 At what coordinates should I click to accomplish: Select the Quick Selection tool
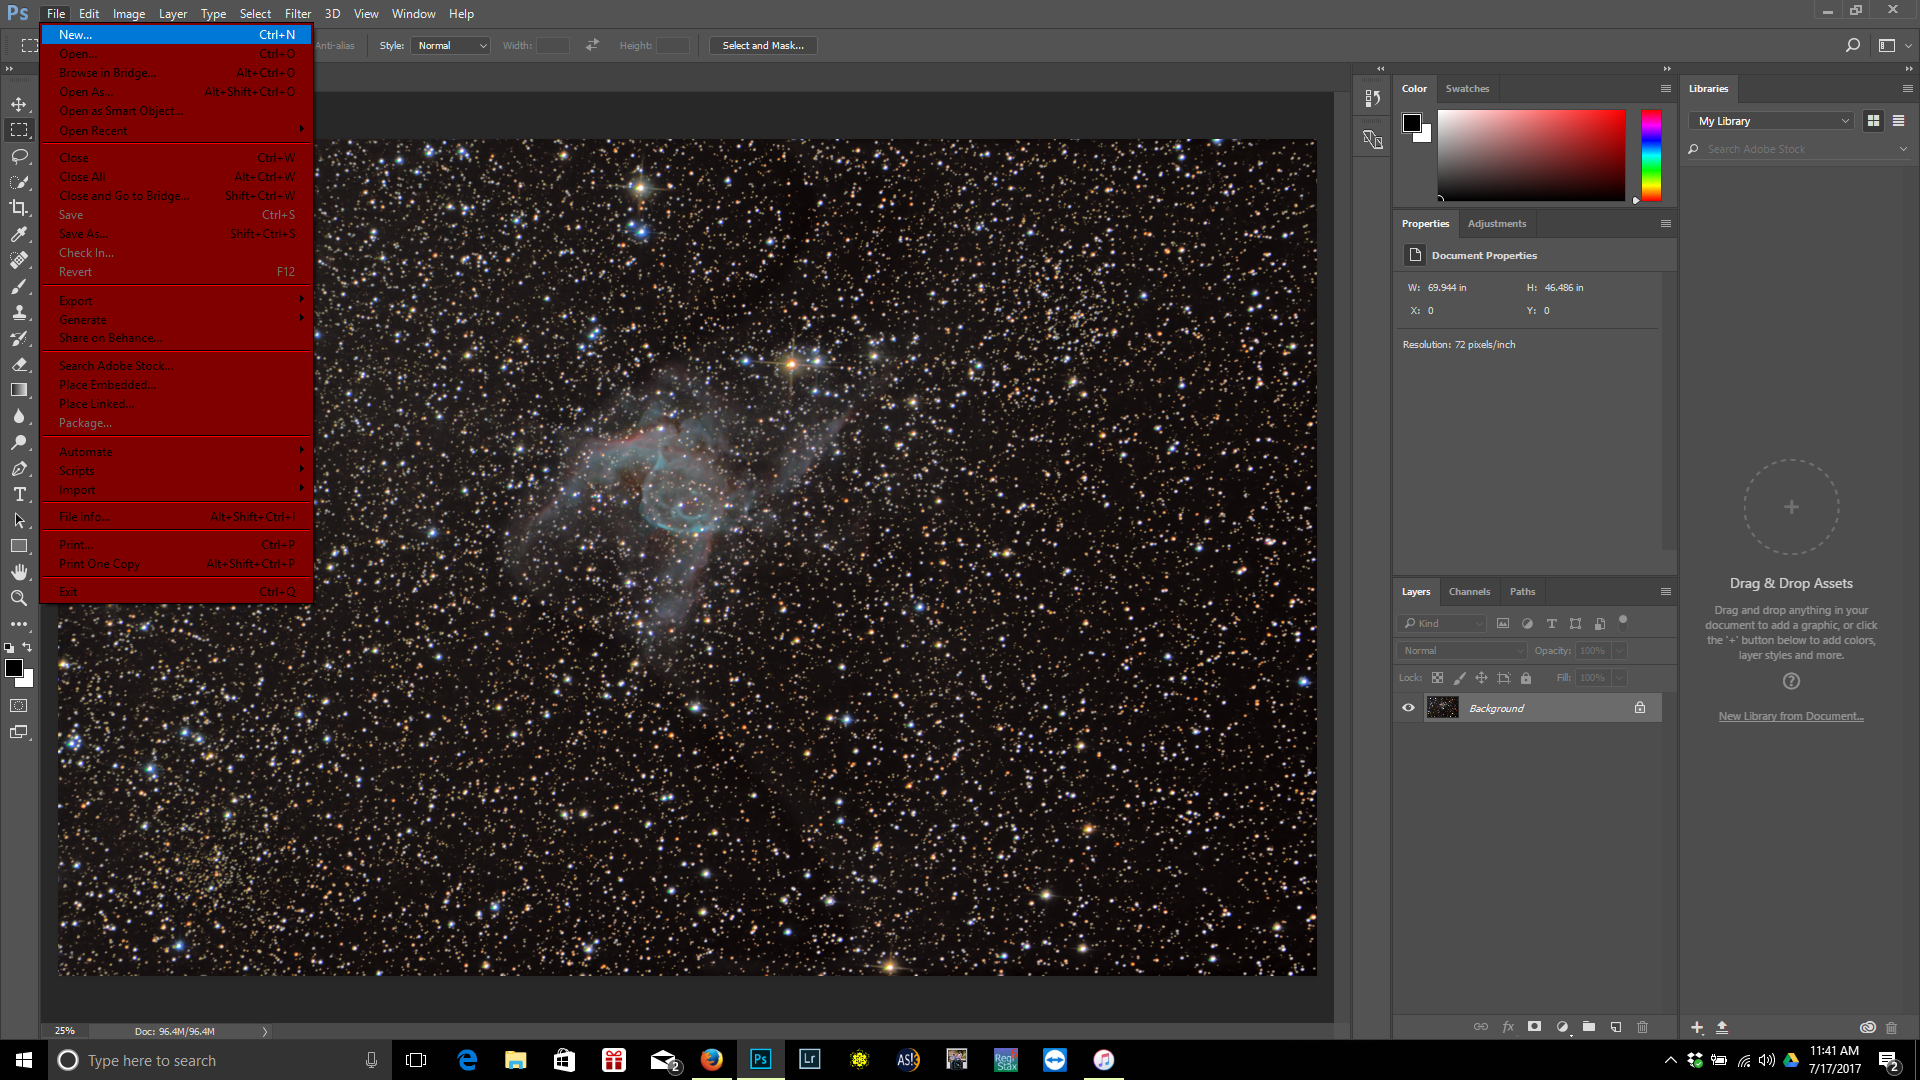[19, 182]
